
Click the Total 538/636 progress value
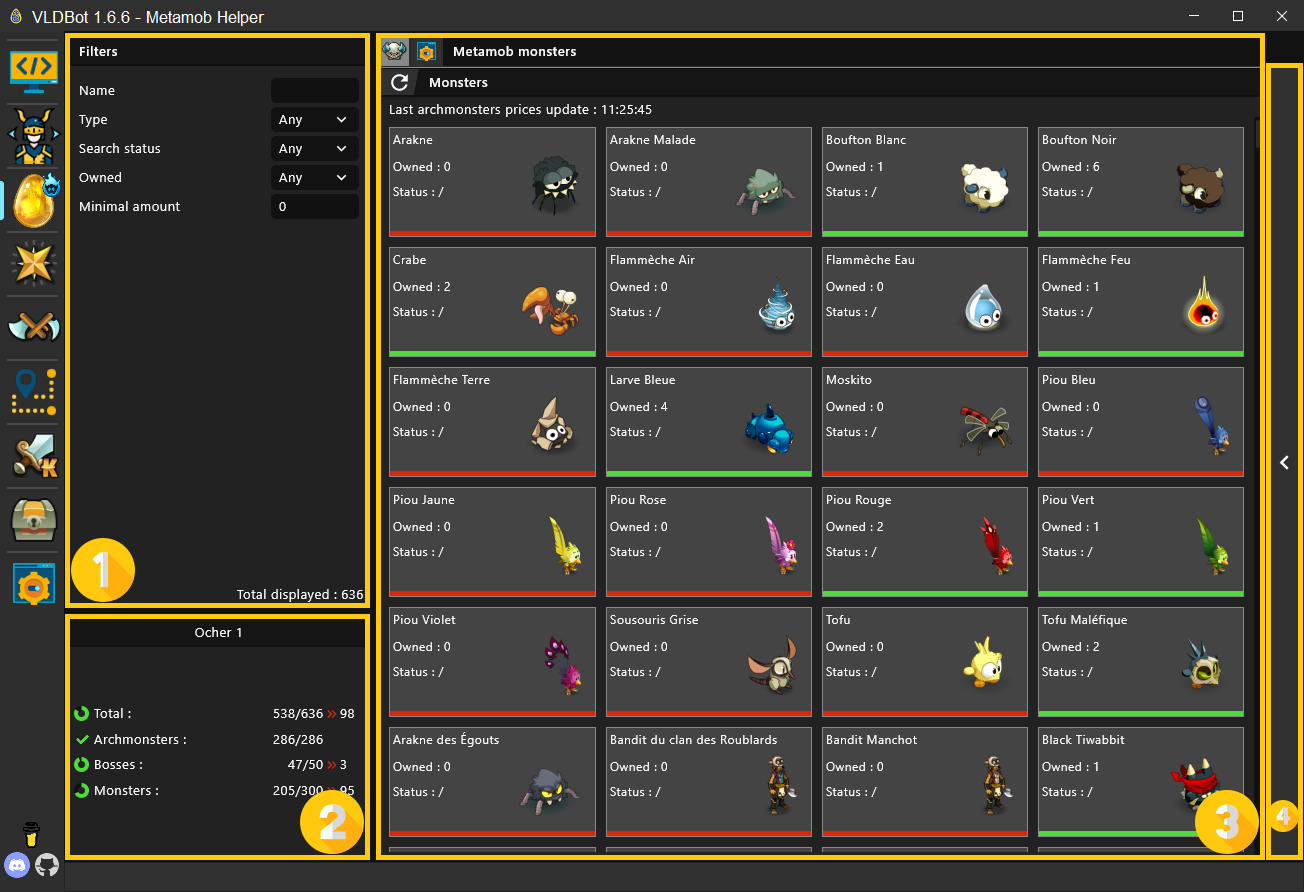pyautogui.click(x=298, y=714)
